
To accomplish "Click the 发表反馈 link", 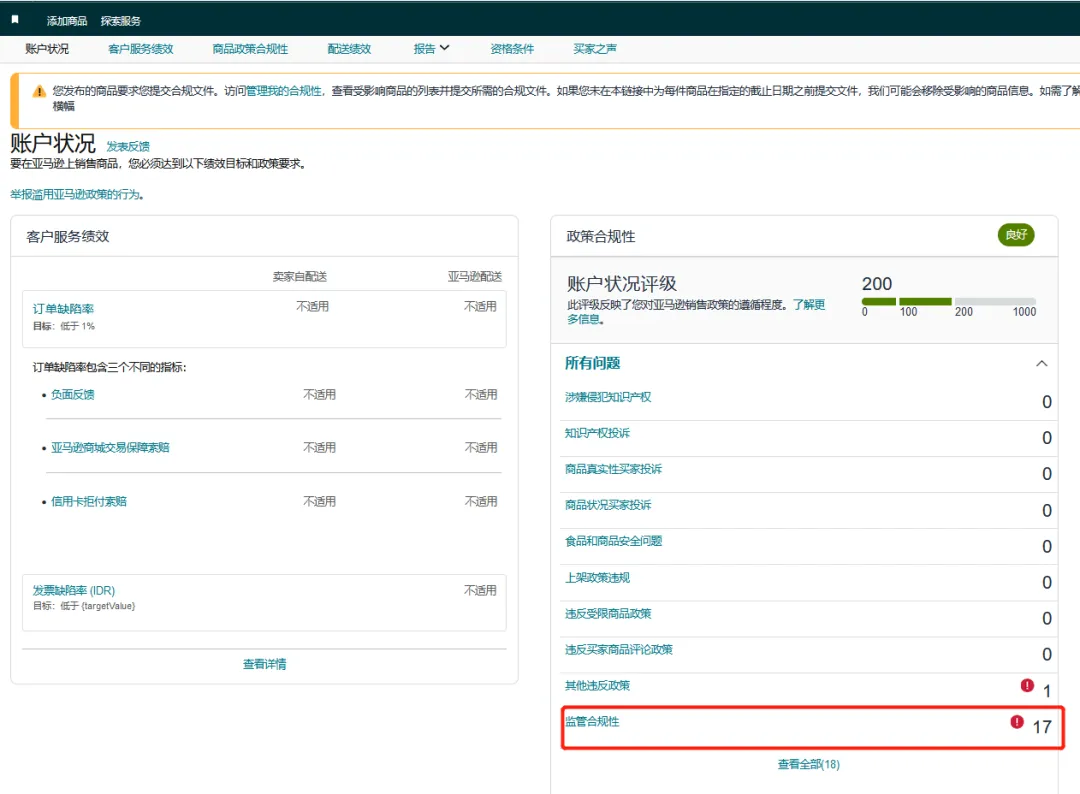I will tap(131, 146).
